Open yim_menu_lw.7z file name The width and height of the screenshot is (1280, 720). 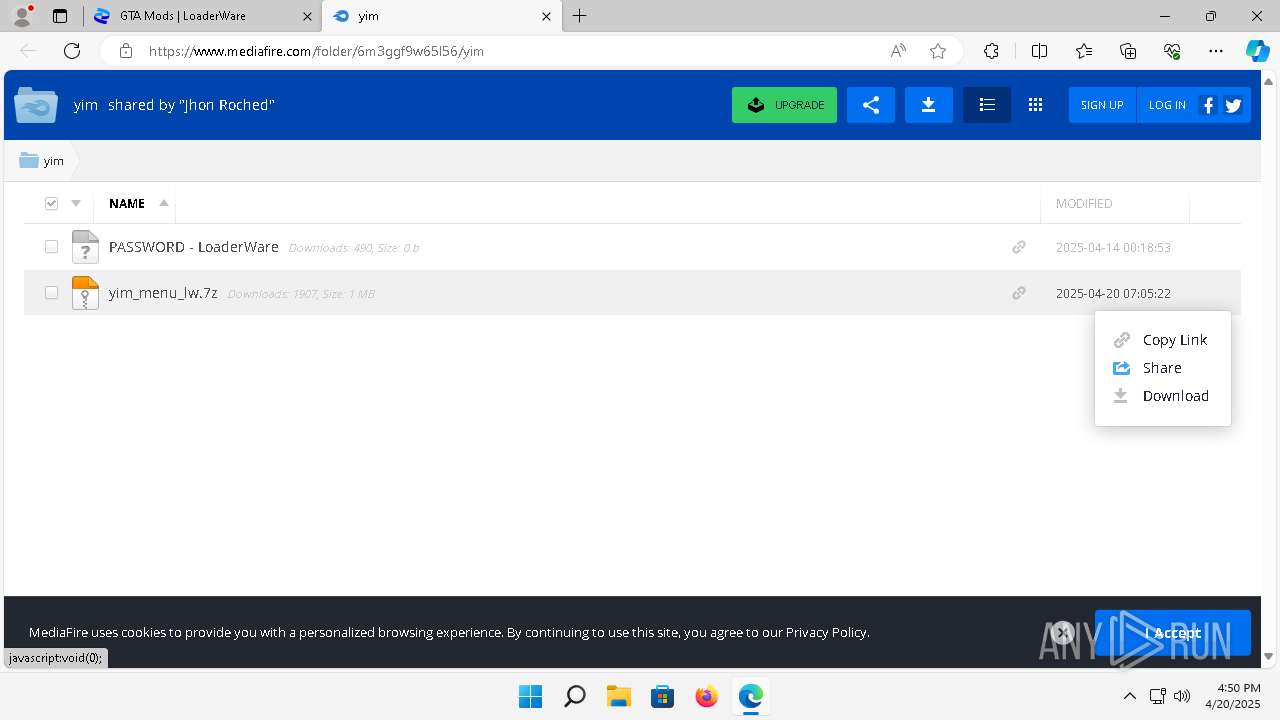163,293
